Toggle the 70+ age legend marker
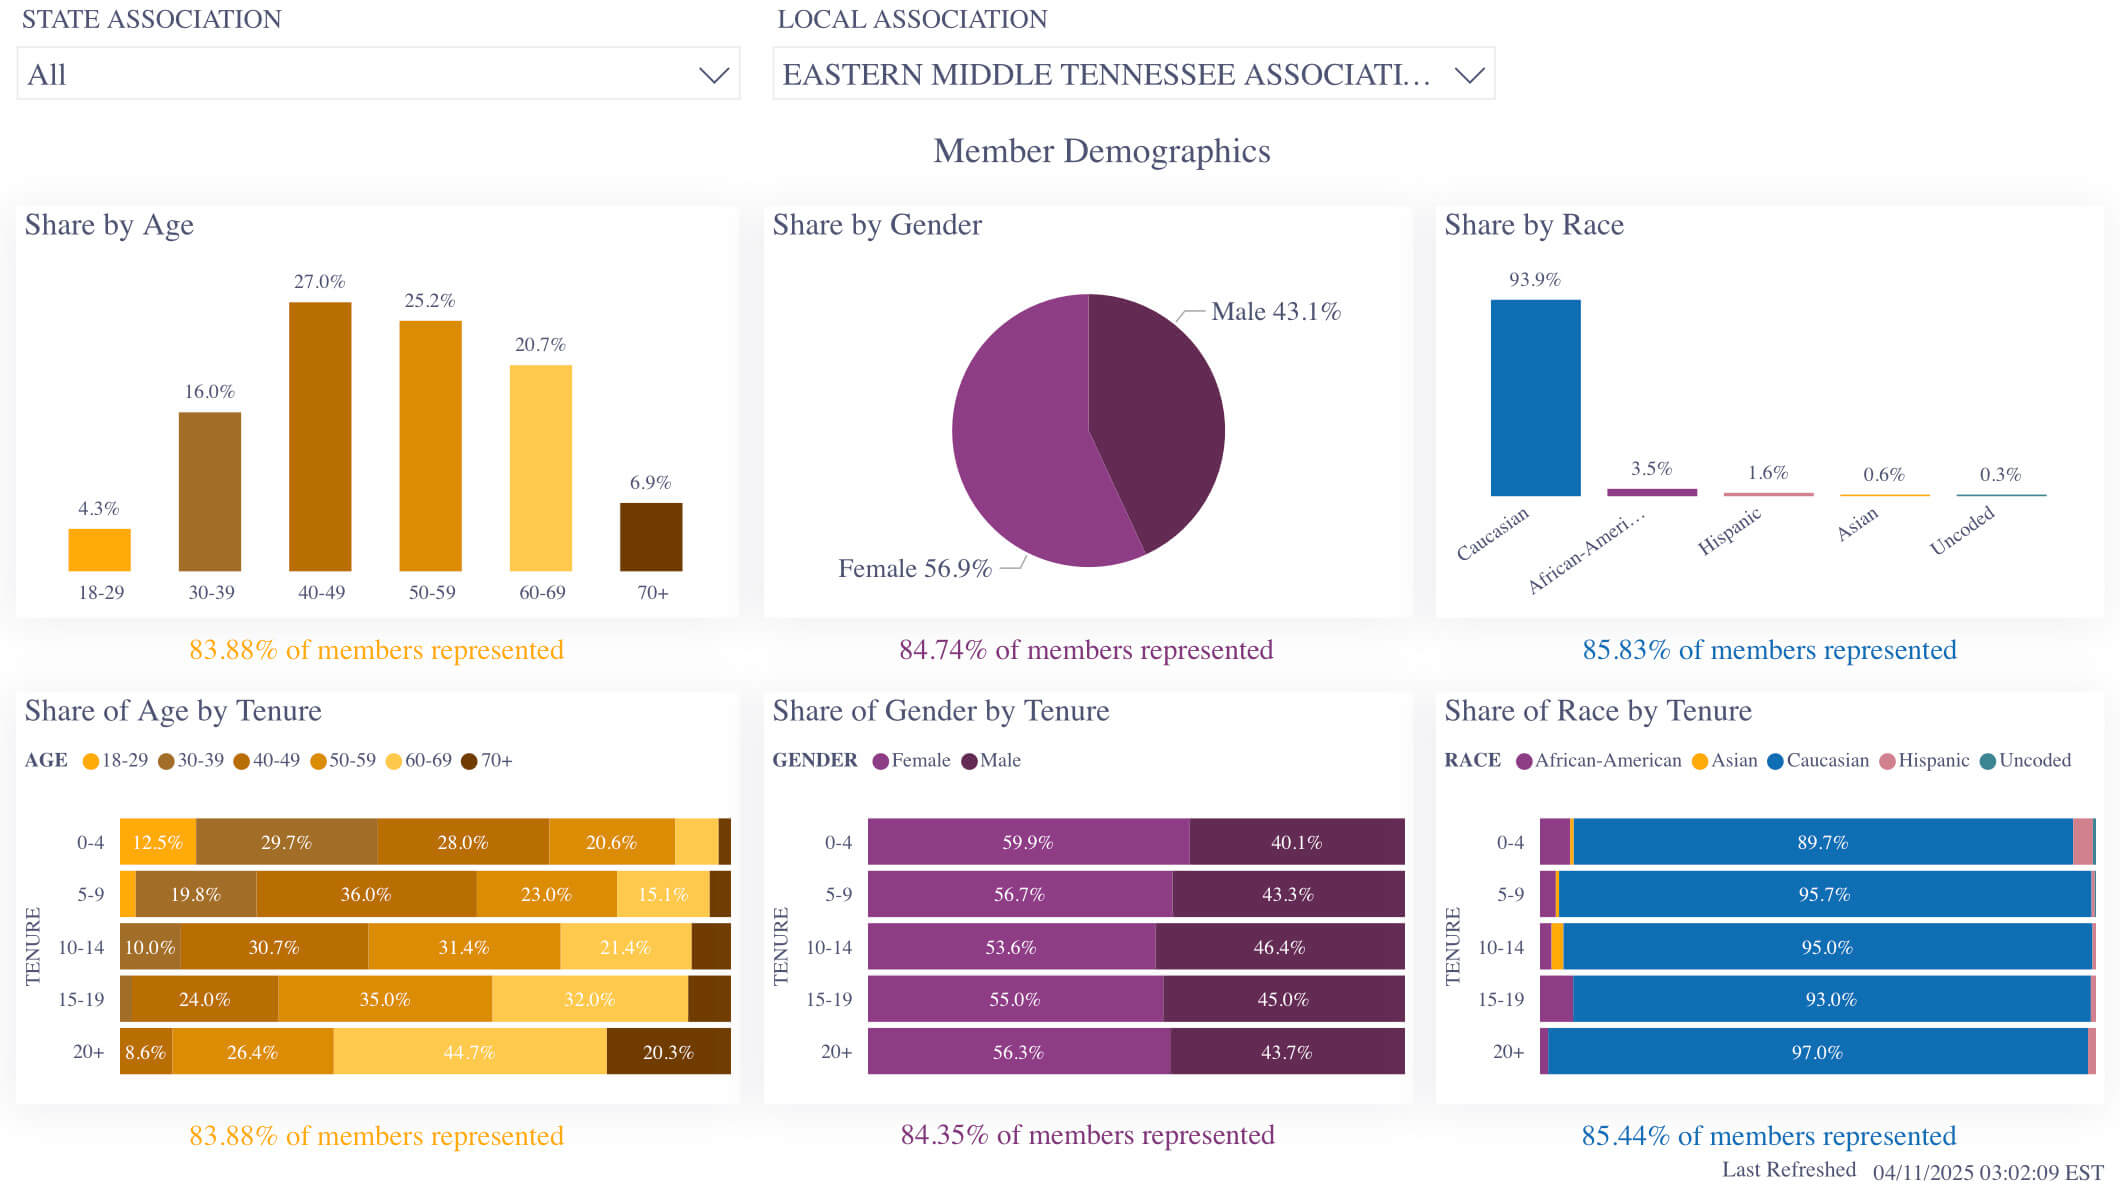 (x=469, y=761)
